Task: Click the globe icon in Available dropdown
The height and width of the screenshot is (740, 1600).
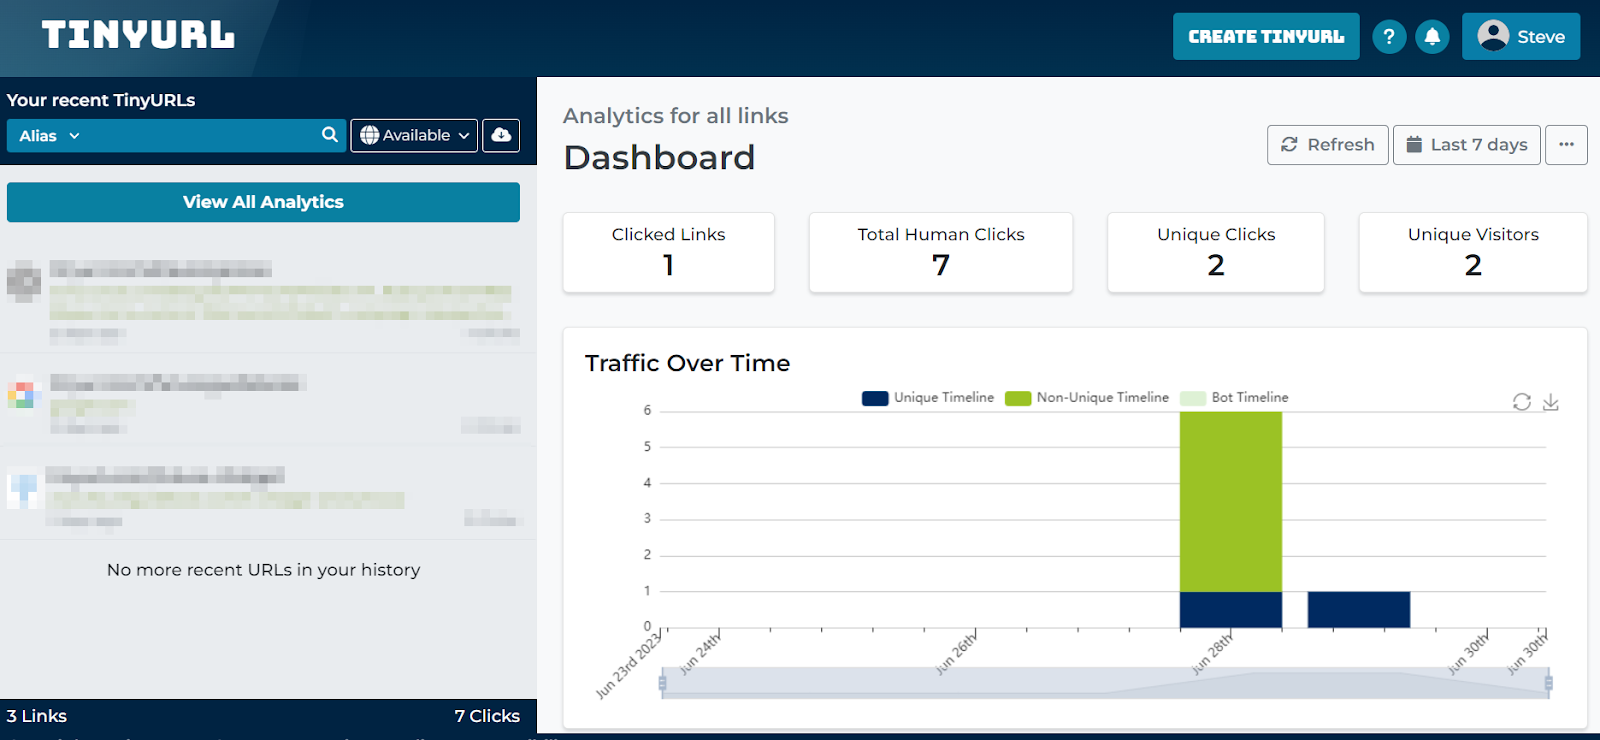Action: [x=370, y=135]
